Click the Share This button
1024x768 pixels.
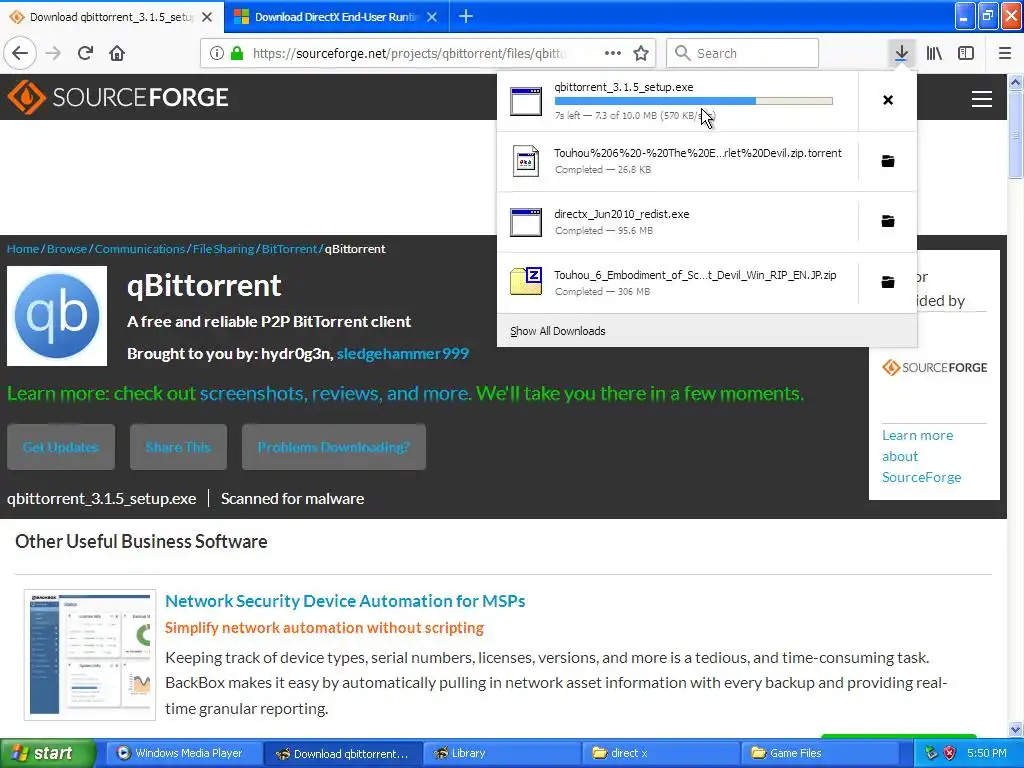pos(178,447)
